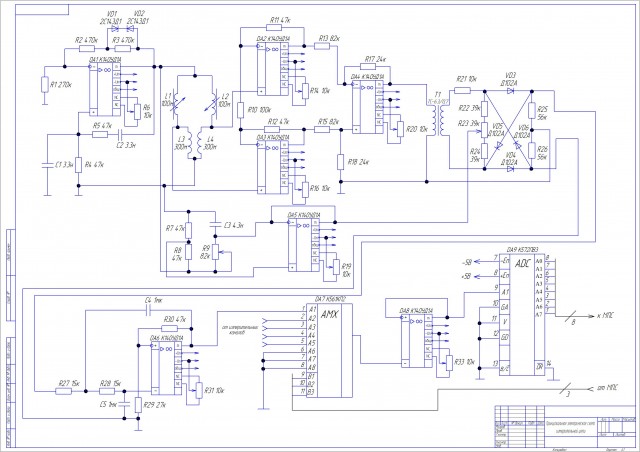Click the R18 24k label

pos(358,162)
